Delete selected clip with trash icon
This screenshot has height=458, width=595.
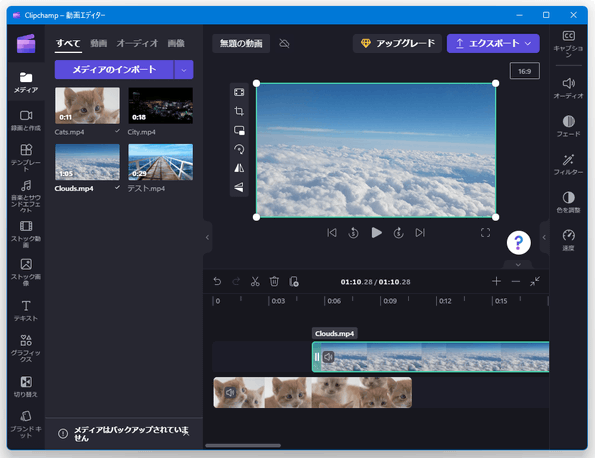[274, 282]
